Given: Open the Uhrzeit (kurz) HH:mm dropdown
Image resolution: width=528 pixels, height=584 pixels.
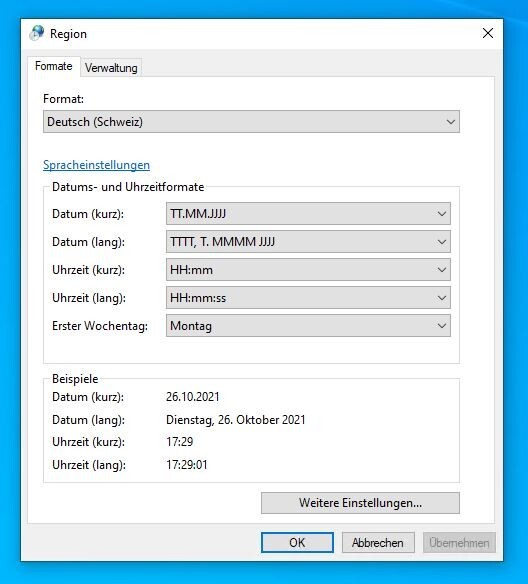Looking at the screenshot, I should [x=308, y=270].
